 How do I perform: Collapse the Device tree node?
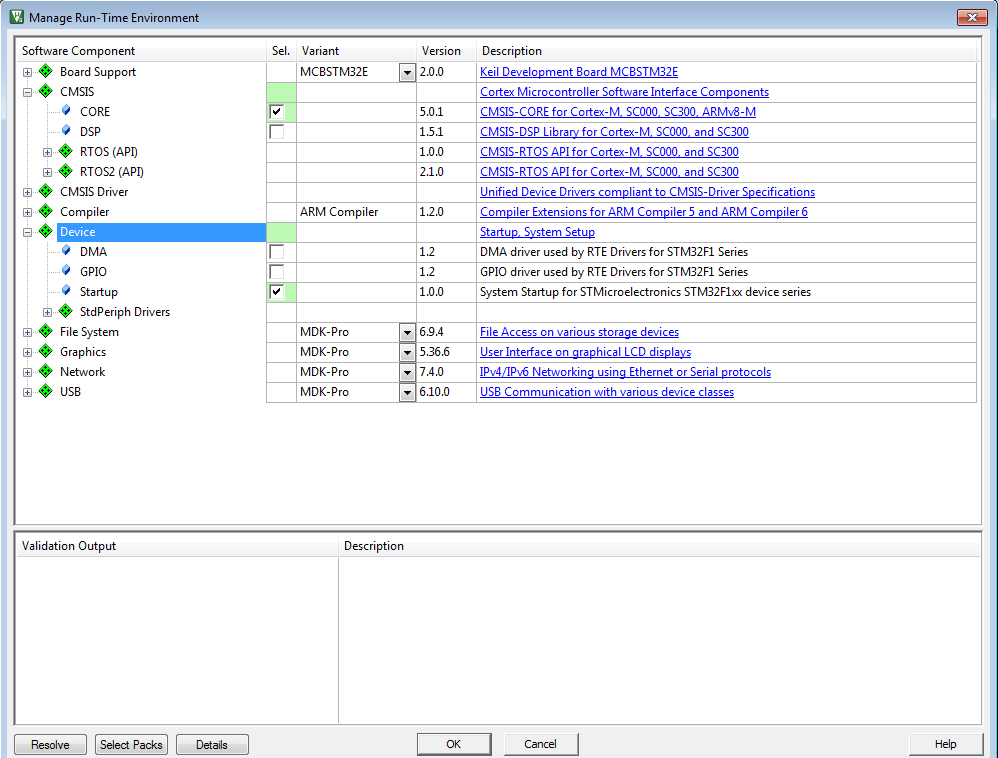pyautogui.click(x=27, y=232)
